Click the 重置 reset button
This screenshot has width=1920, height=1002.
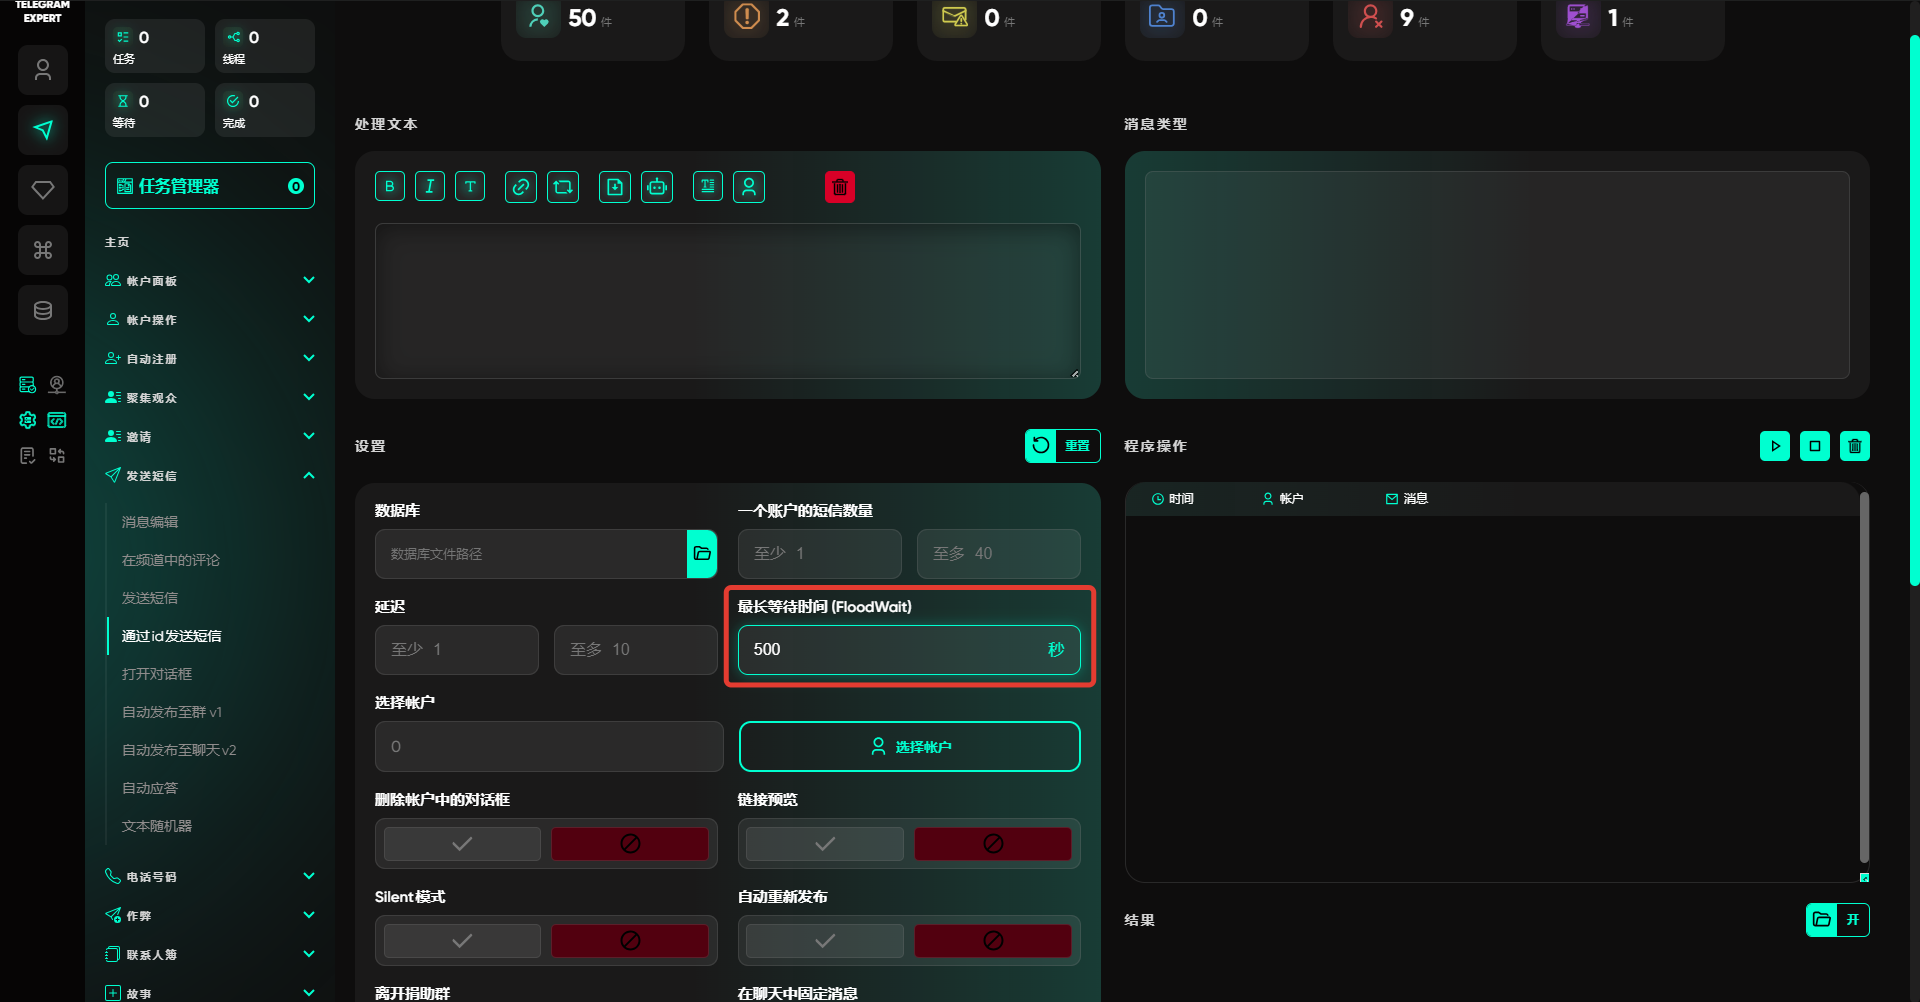coord(1062,446)
